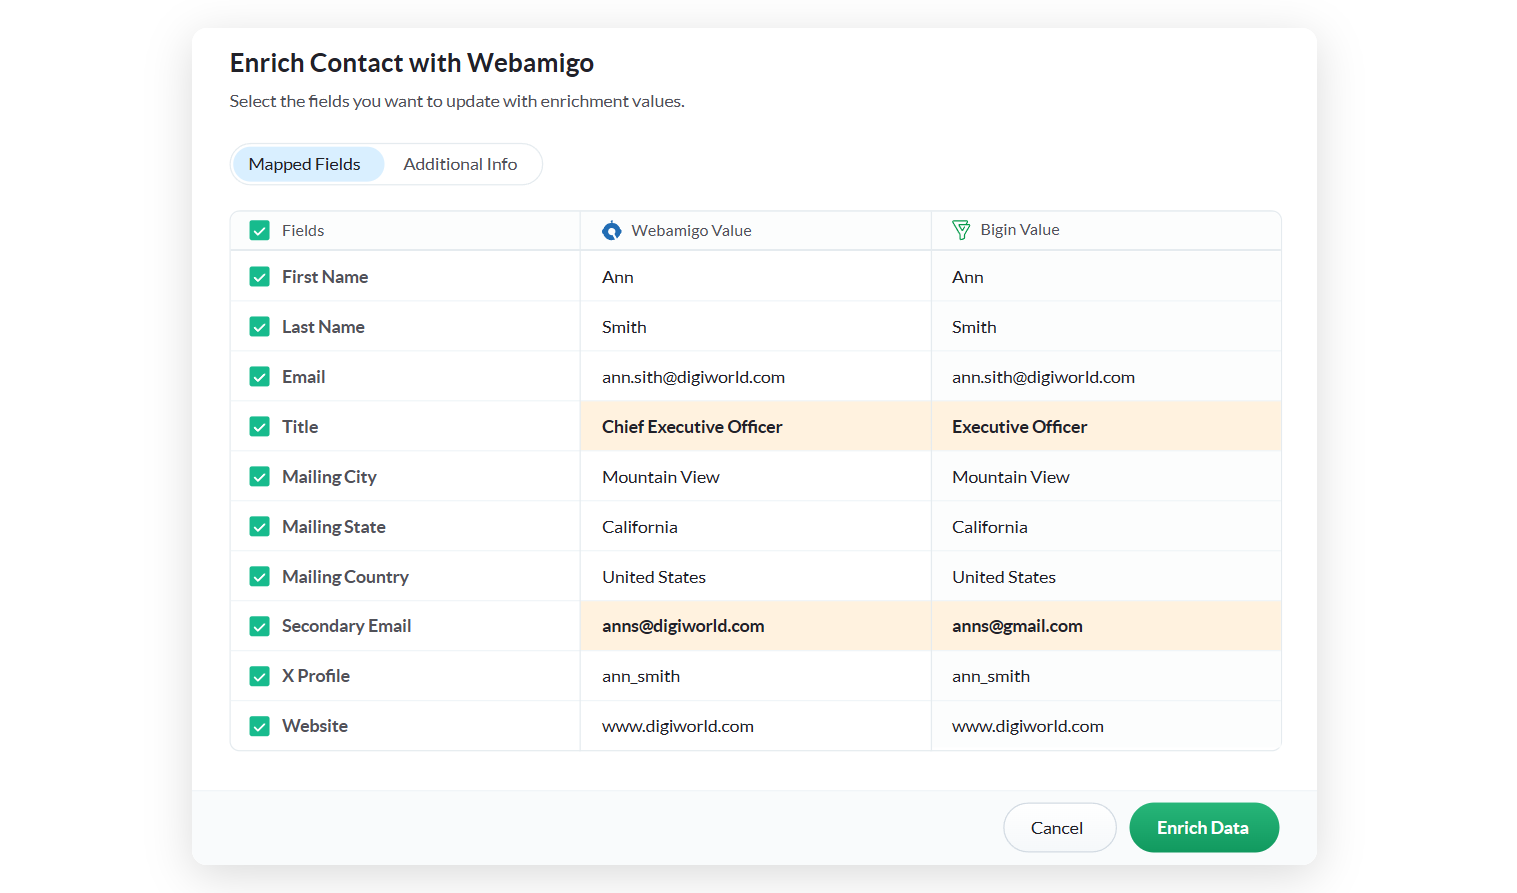
Task: Click the Webamigo Value column header
Action: [691, 231]
